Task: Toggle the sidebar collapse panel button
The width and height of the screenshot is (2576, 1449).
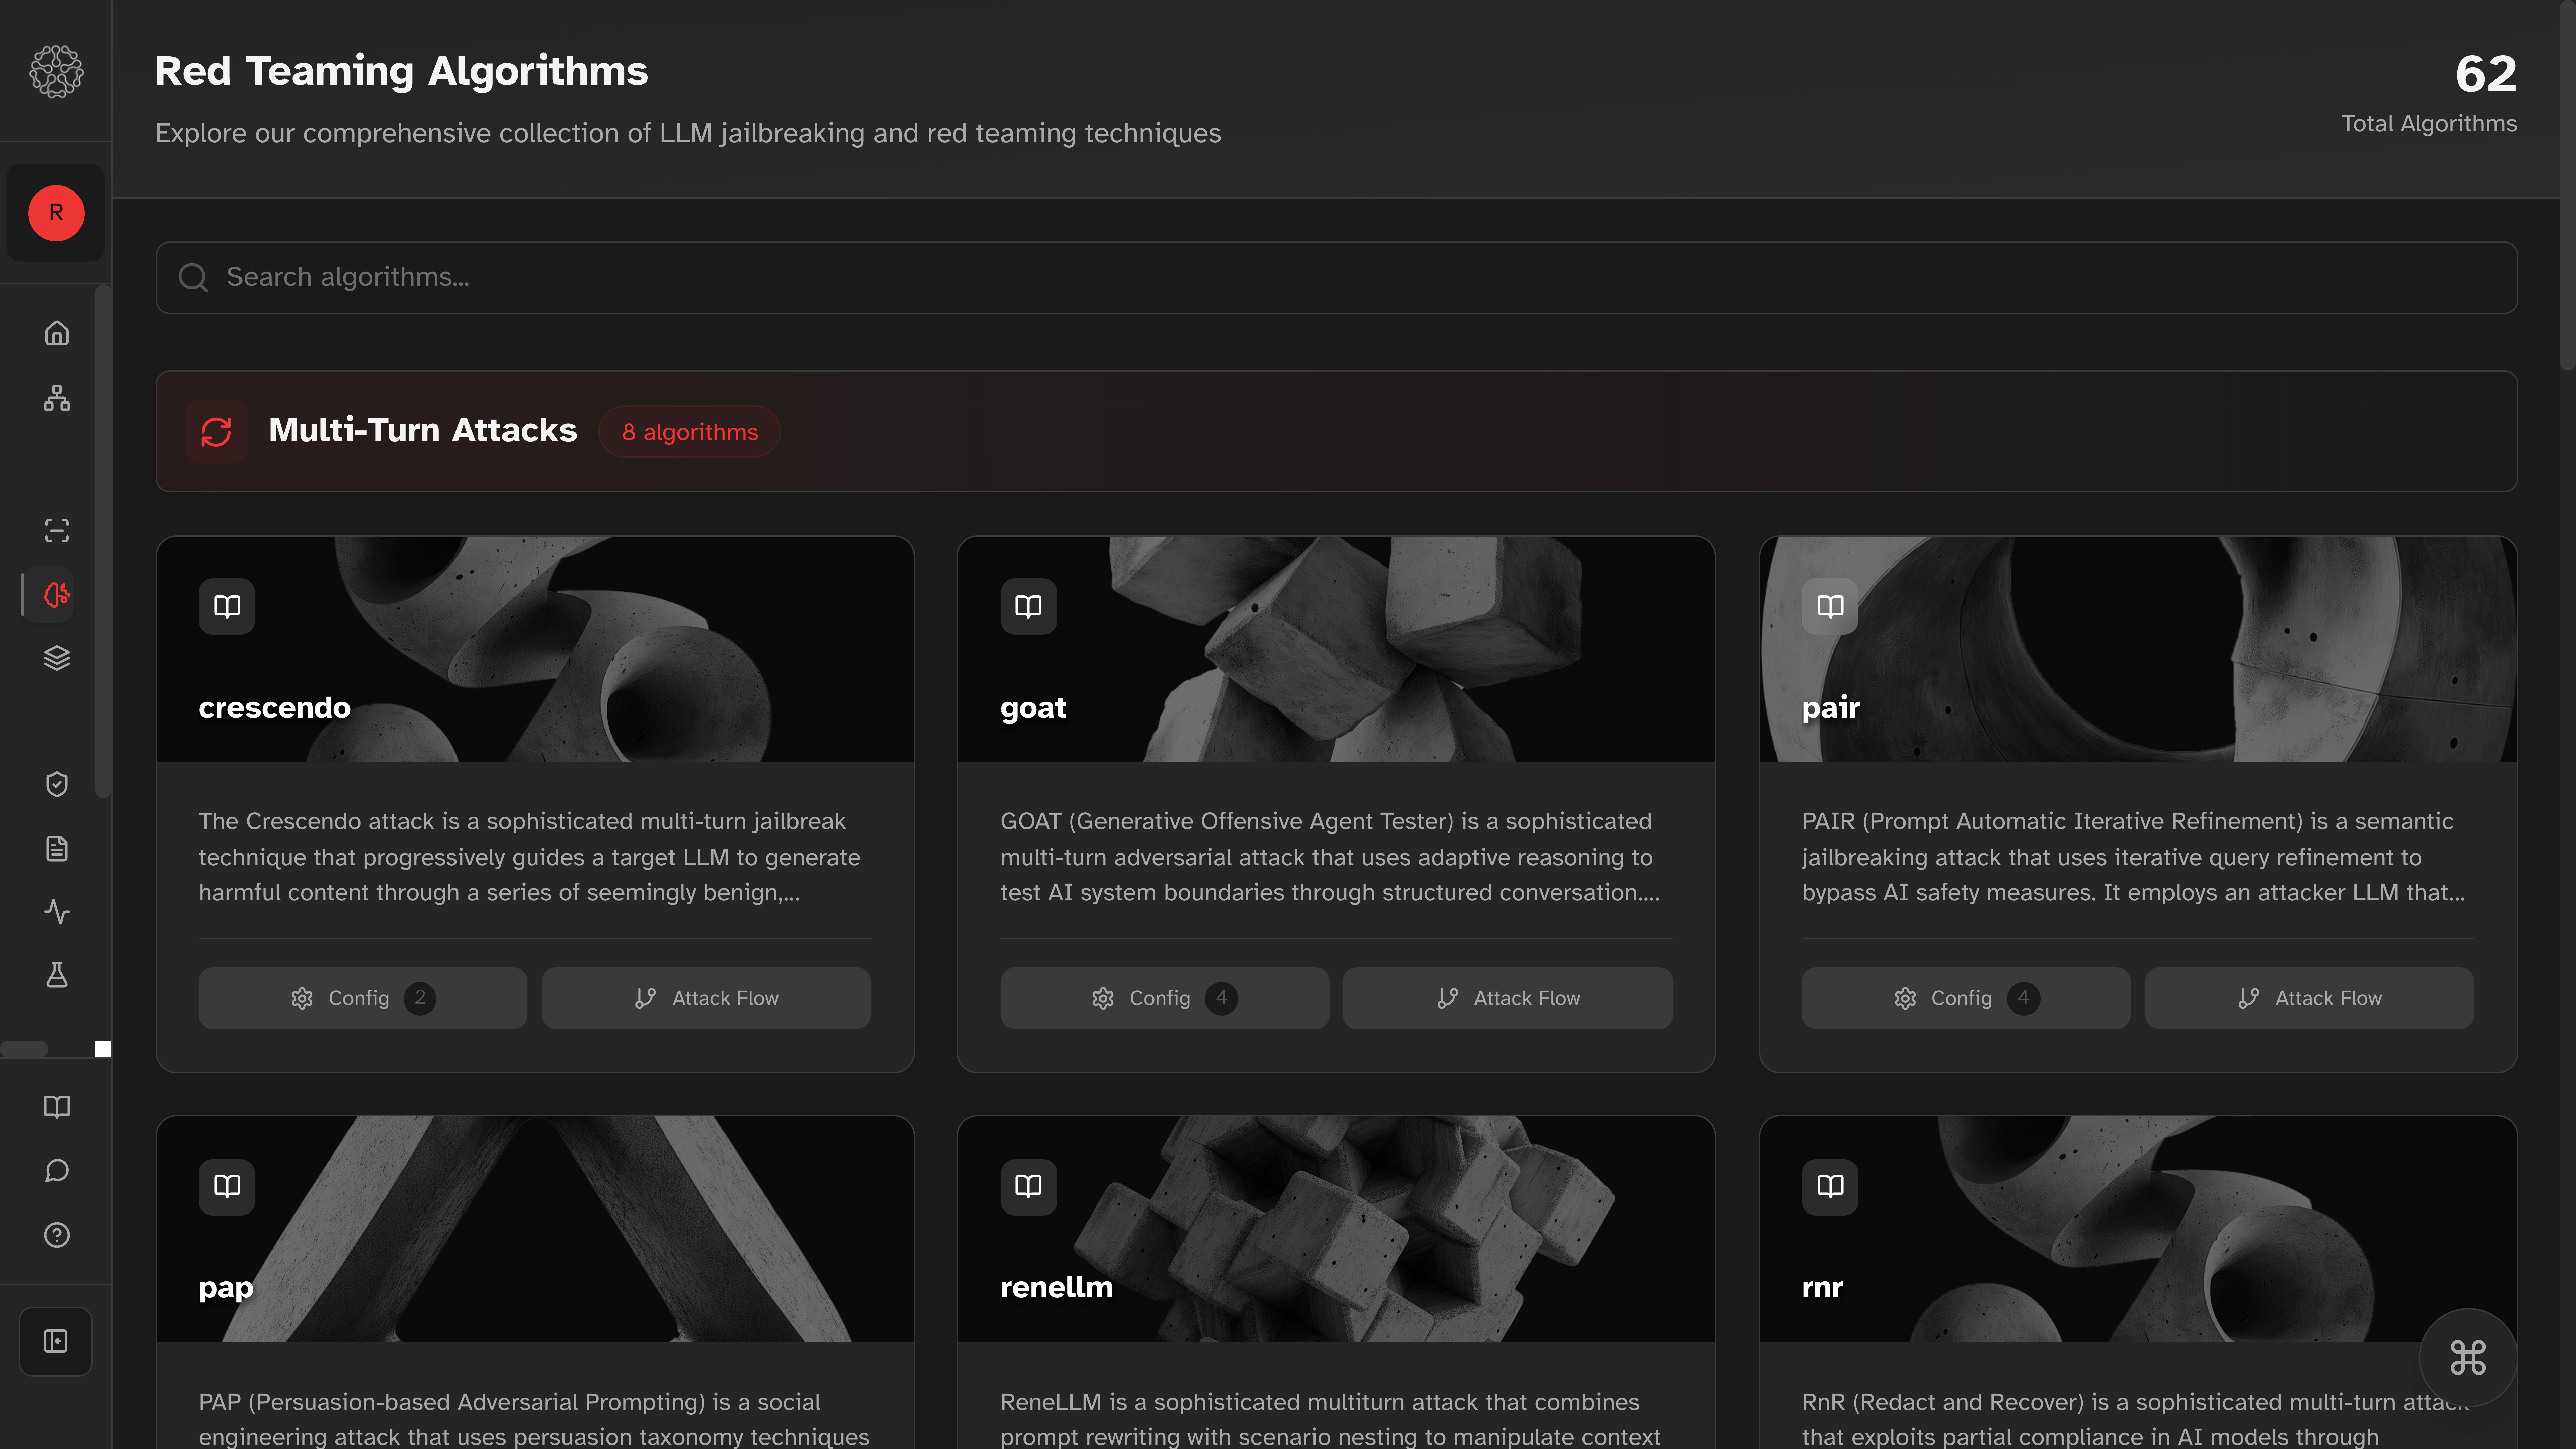Action: [x=56, y=1341]
